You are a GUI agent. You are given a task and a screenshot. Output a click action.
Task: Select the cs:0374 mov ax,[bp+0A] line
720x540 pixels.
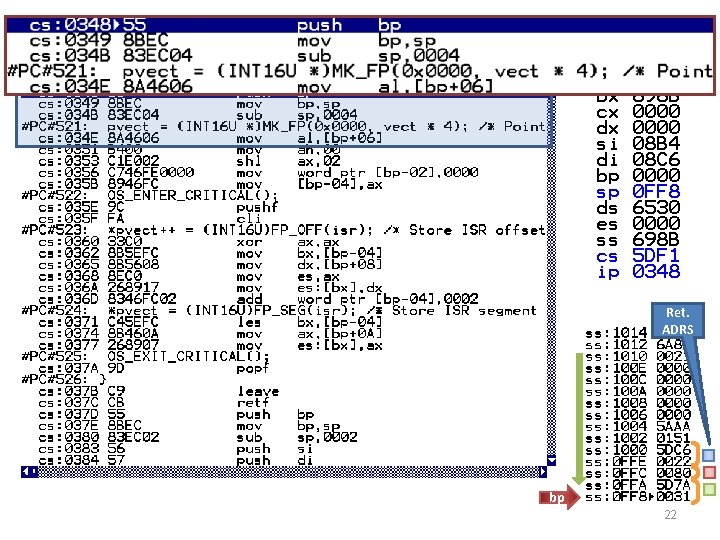tap(210, 334)
